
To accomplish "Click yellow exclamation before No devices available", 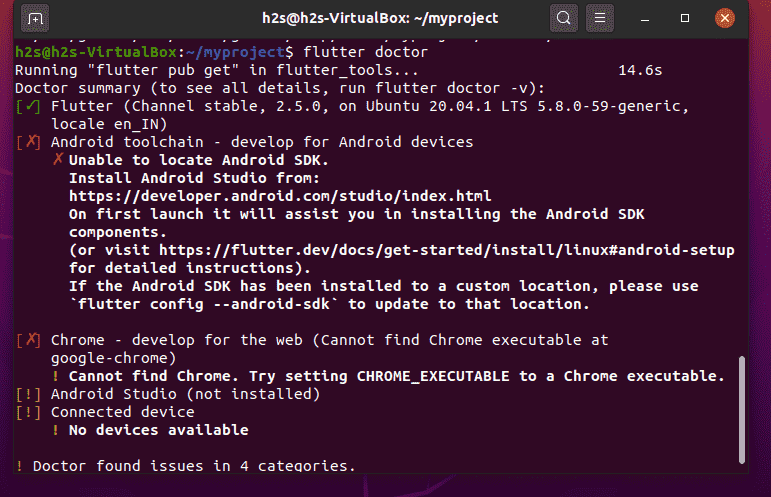I will coord(57,430).
